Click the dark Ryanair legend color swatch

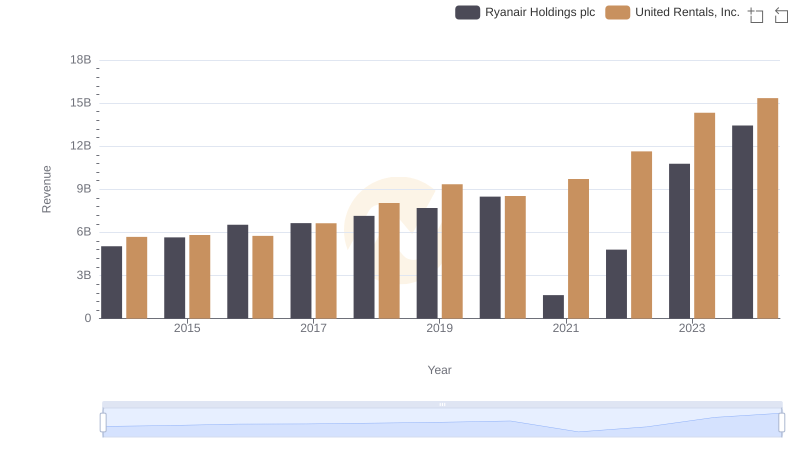click(467, 12)
